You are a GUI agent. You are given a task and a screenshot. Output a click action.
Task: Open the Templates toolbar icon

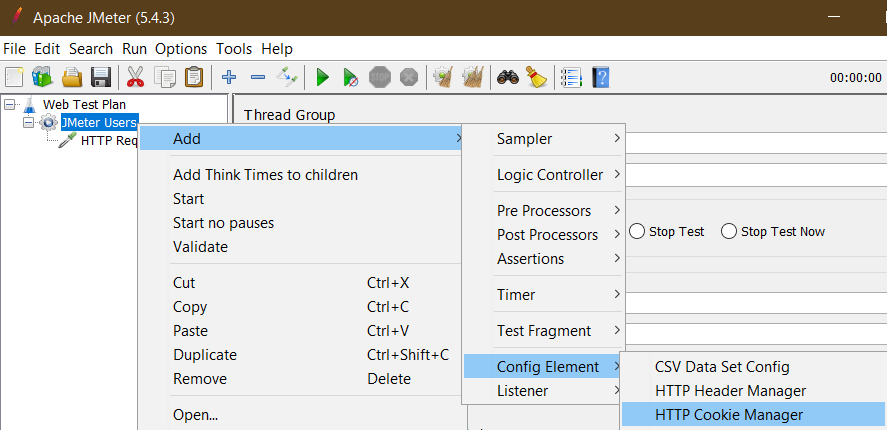click(42, 76)
